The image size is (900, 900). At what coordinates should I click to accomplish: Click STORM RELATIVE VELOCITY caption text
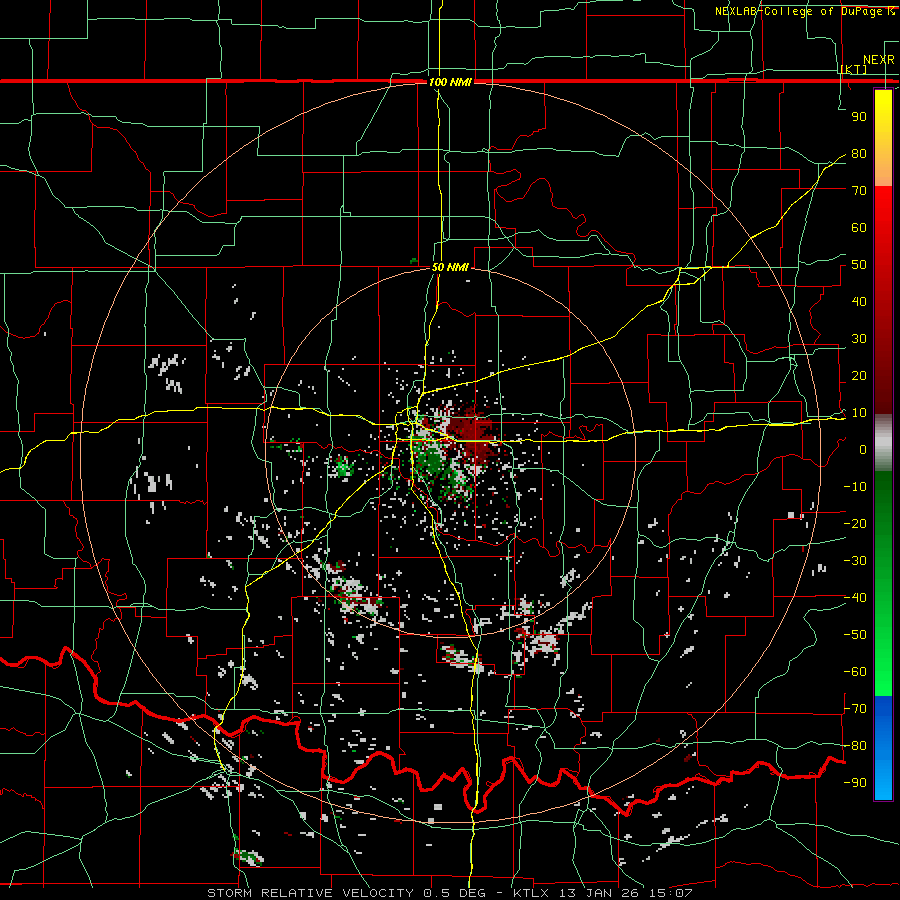[312, 893]
